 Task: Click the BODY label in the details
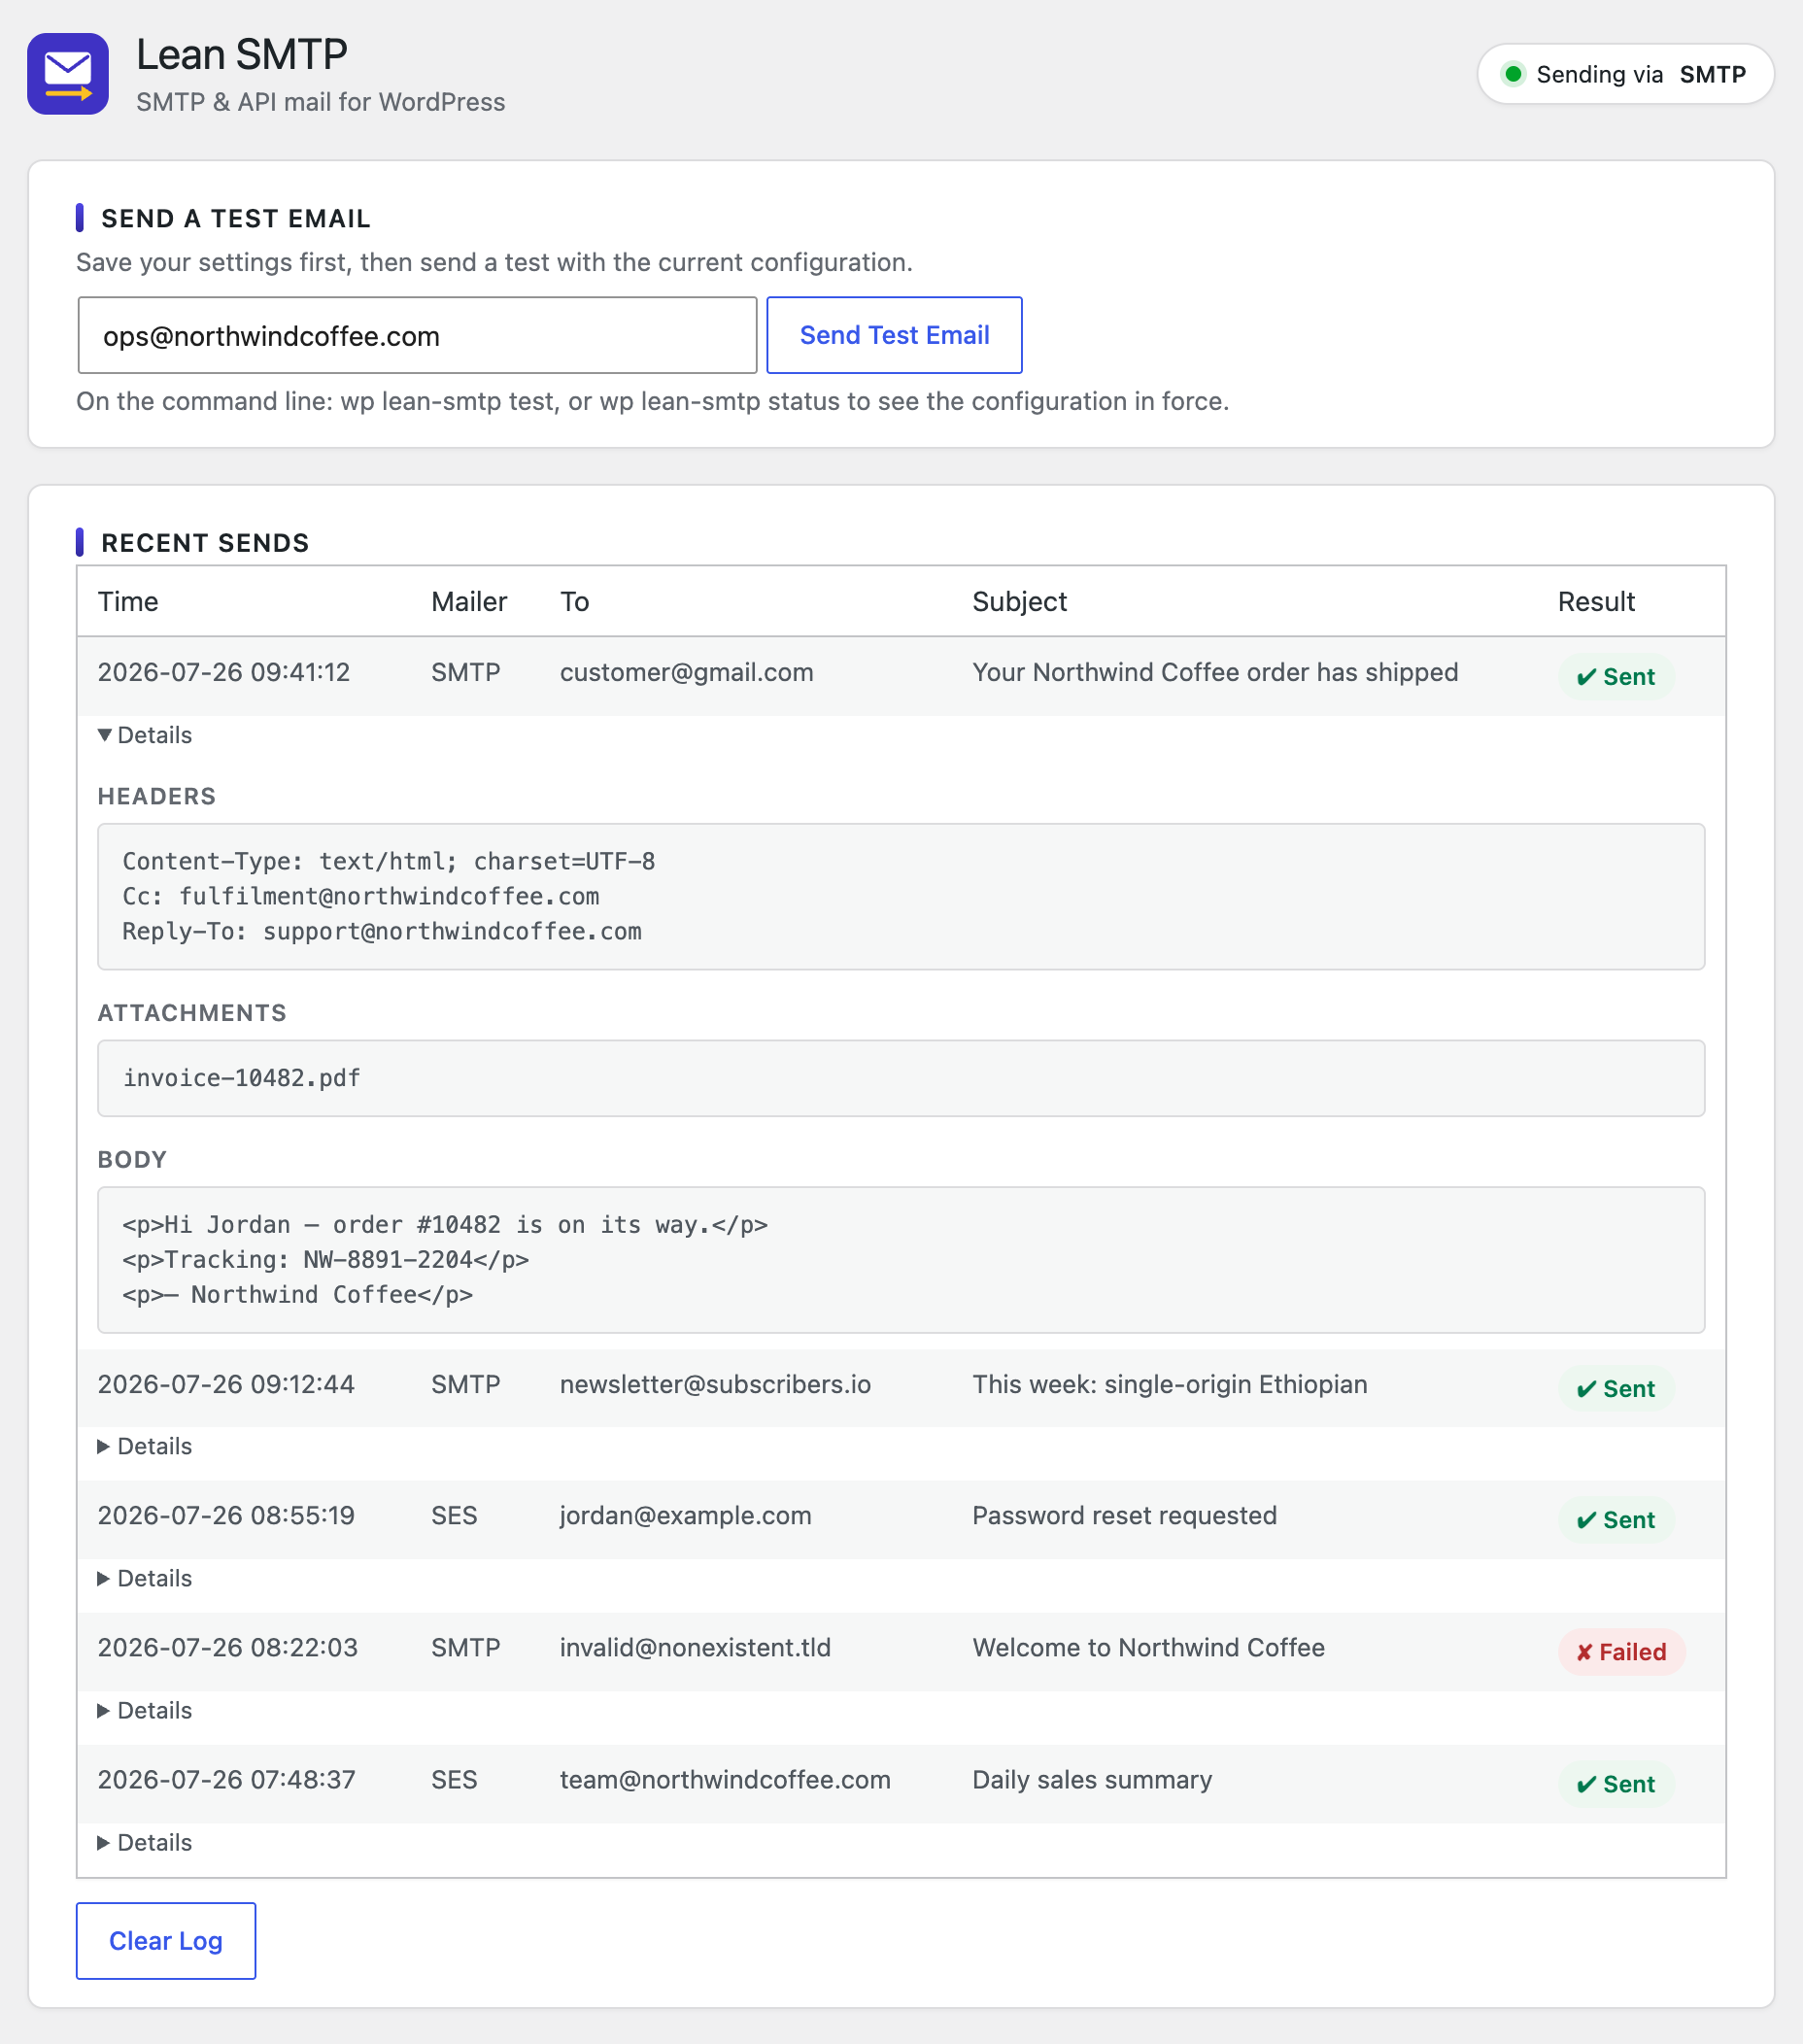pyautogui.click(x=132, y=1159)
